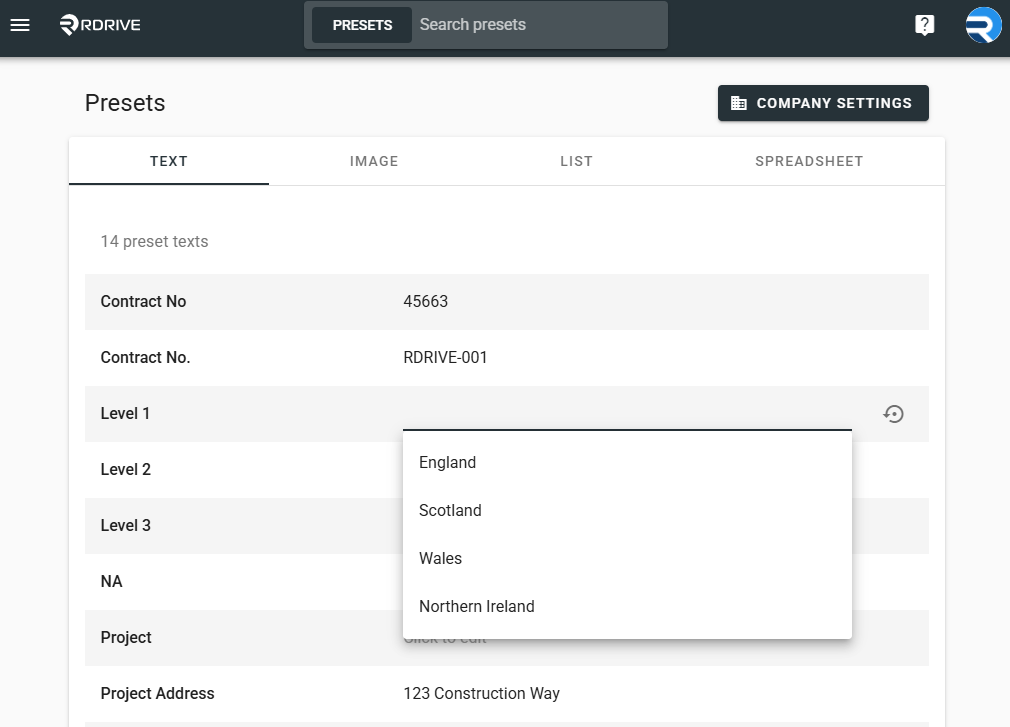
Task: Click the Contract No label
Action: [x=143, y=301]
